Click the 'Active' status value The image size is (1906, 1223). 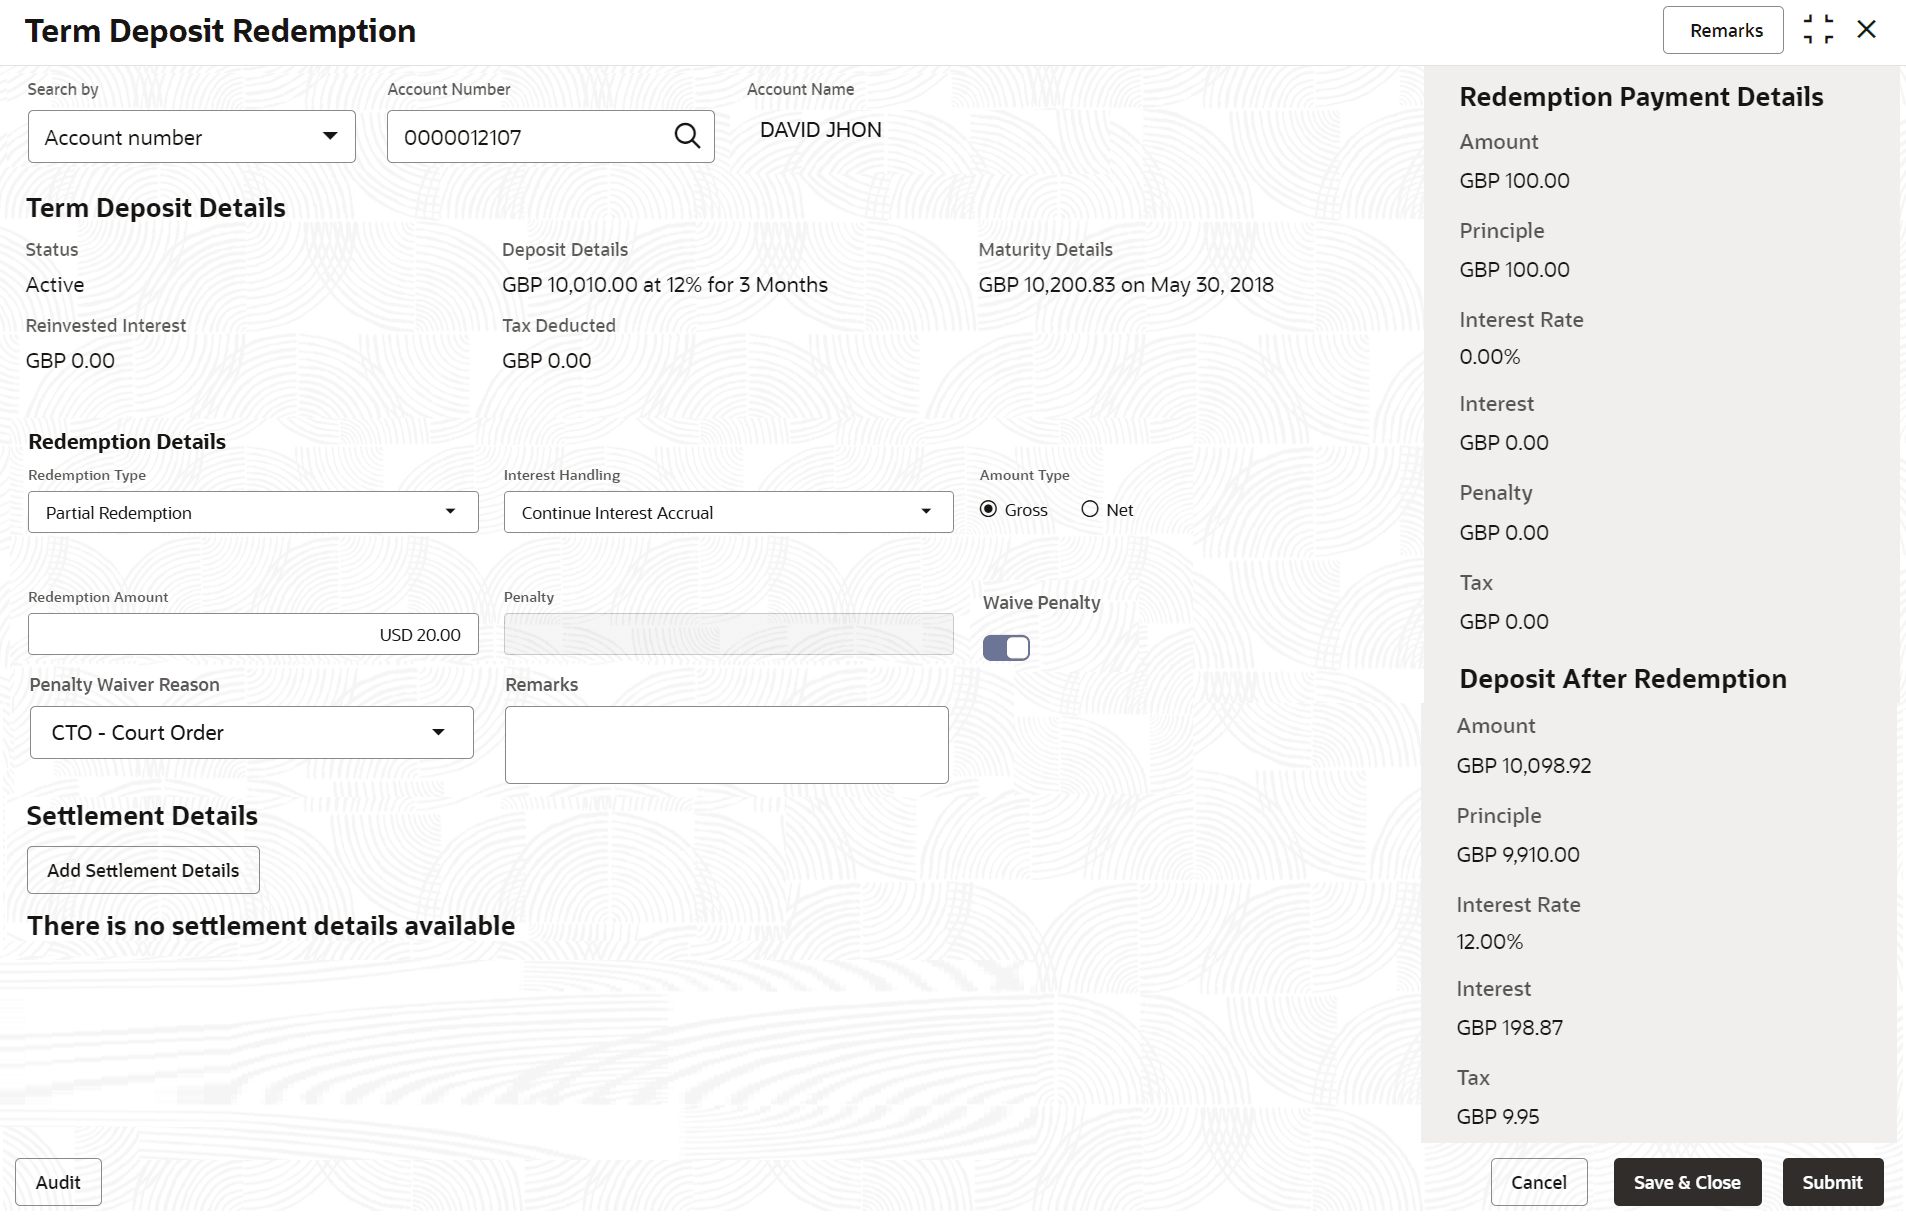(x=55, y=285)
